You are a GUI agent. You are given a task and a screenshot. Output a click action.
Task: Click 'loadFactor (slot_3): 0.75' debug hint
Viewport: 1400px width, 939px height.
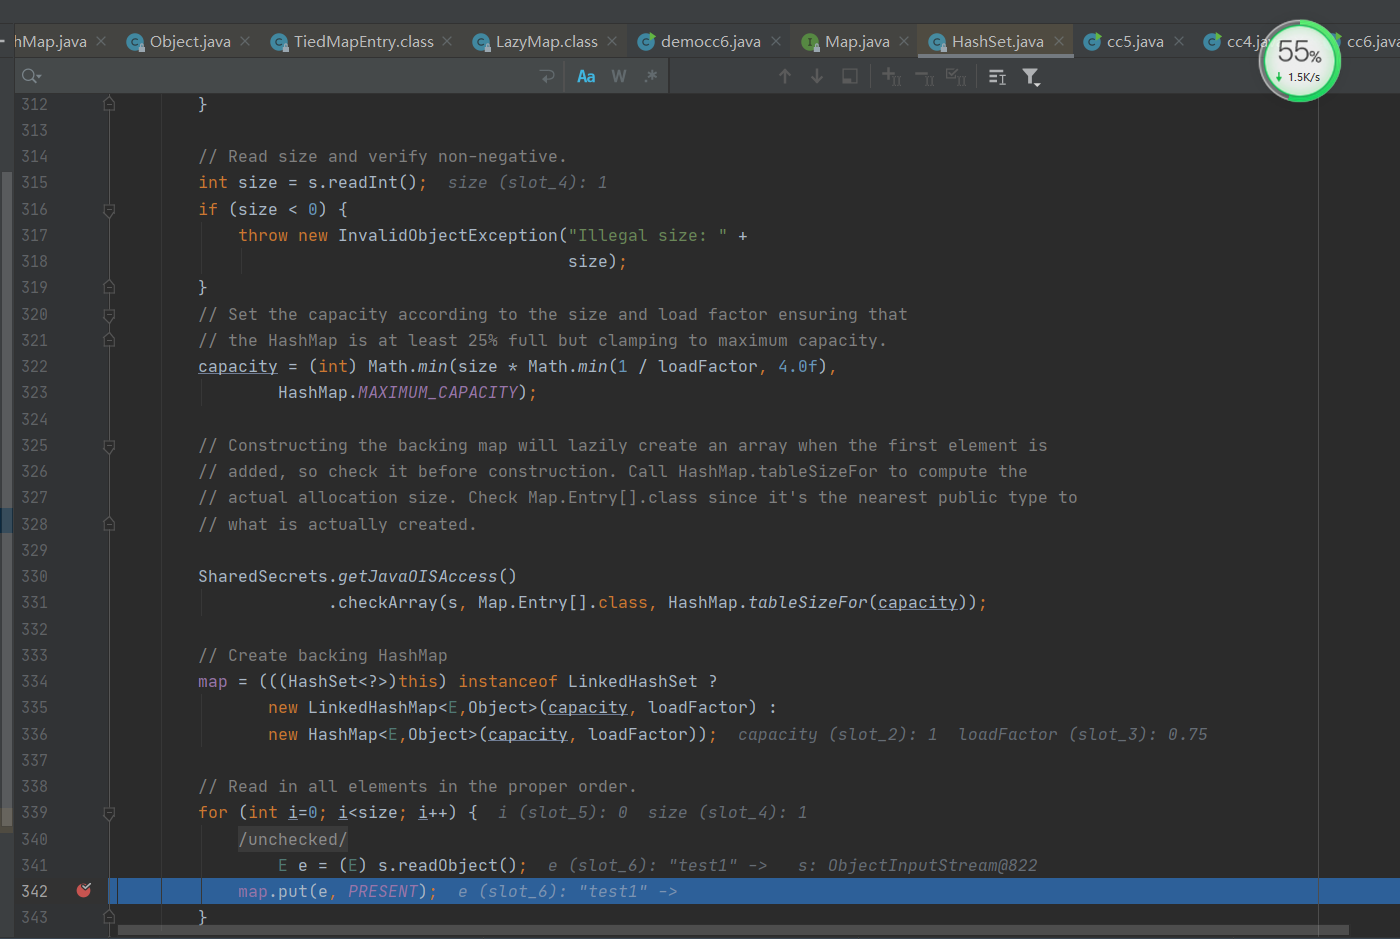[x=1082, y=734]
